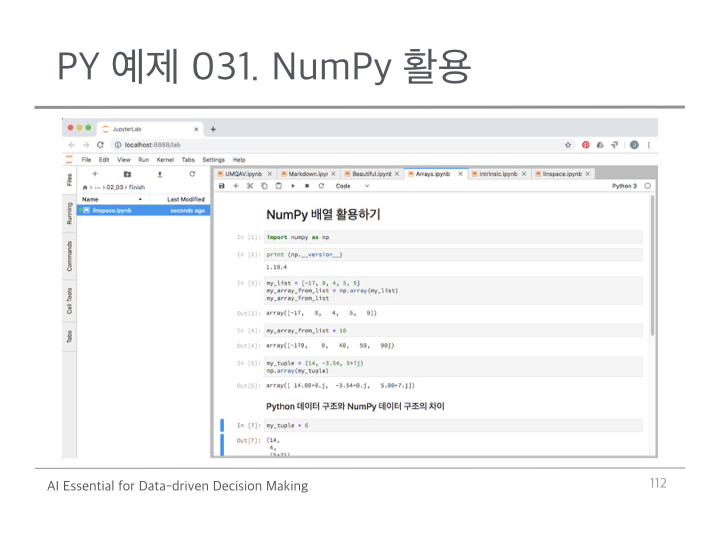This screenshot has width=720, height=540.
Task: Open the Finish folder breadcrumb
Action: [x=137, y=187]
